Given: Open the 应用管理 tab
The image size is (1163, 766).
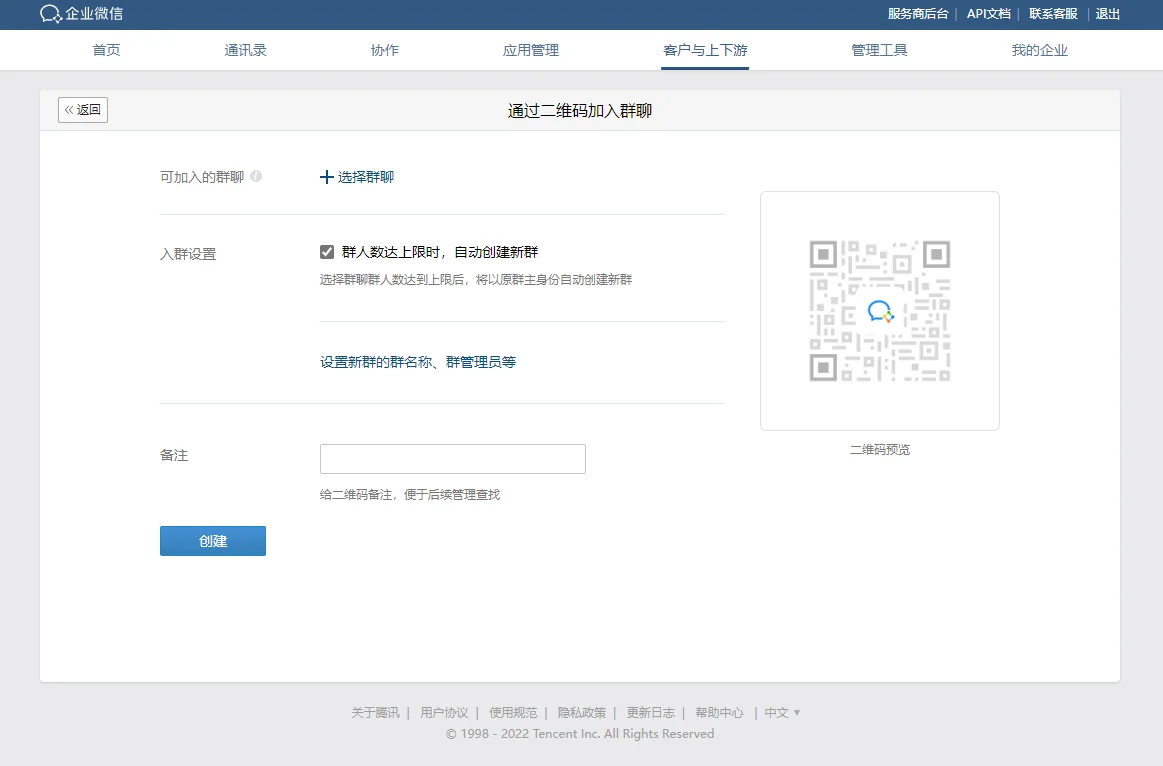Looking at the screenshot, I should (531, 50).
